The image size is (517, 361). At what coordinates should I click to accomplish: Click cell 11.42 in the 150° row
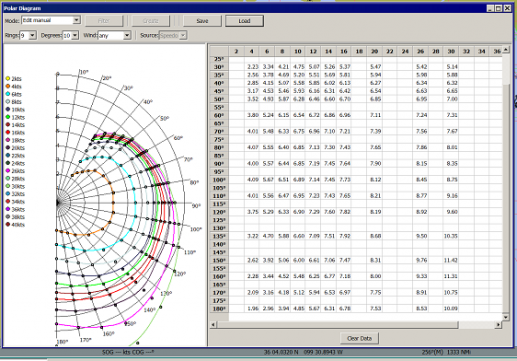point(451,260)
